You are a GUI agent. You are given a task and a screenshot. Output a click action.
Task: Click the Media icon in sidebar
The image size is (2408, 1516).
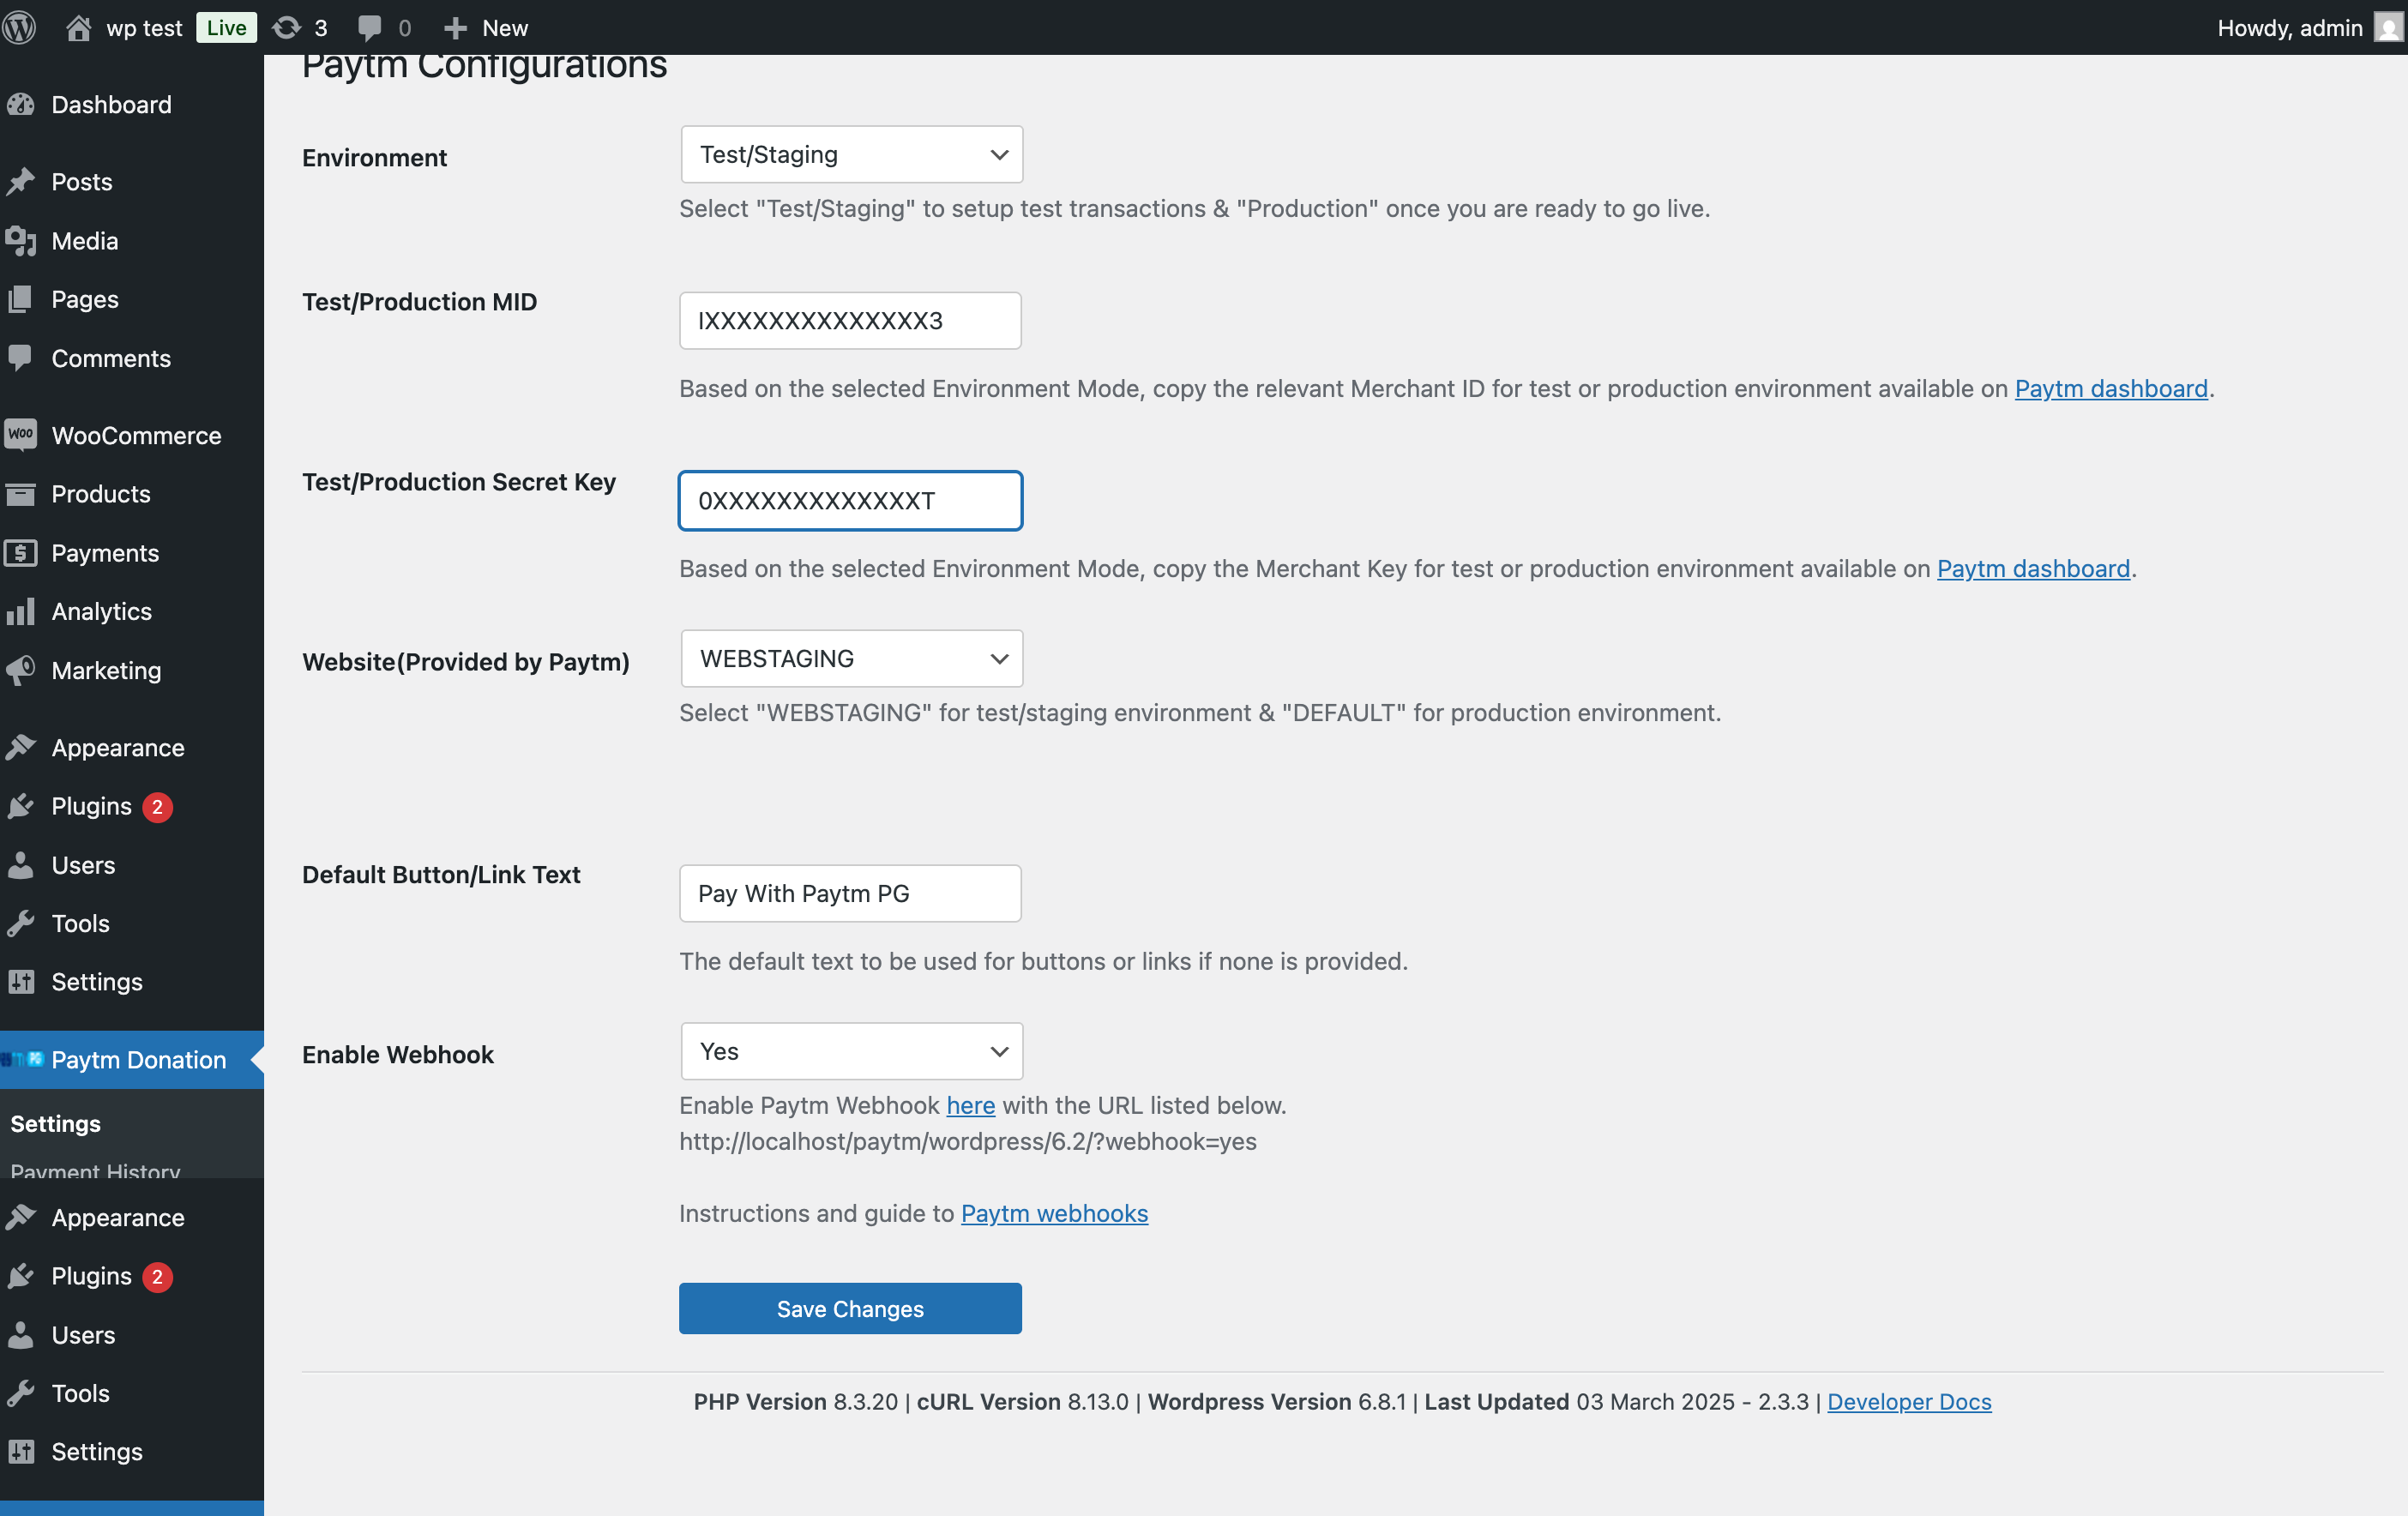click(x=21, y=240)
